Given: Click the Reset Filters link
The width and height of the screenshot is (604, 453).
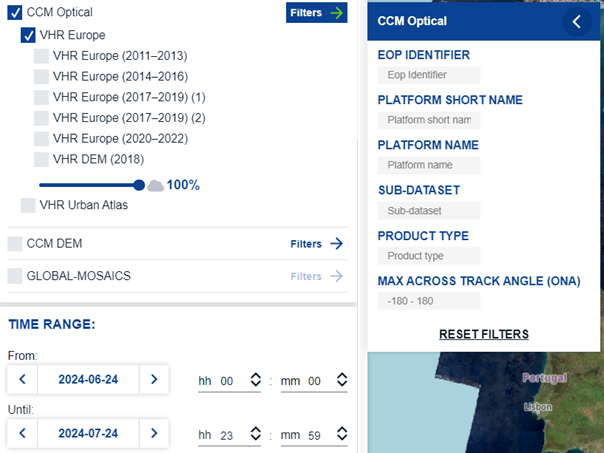Looking at the screenshot, I should 483,334.
